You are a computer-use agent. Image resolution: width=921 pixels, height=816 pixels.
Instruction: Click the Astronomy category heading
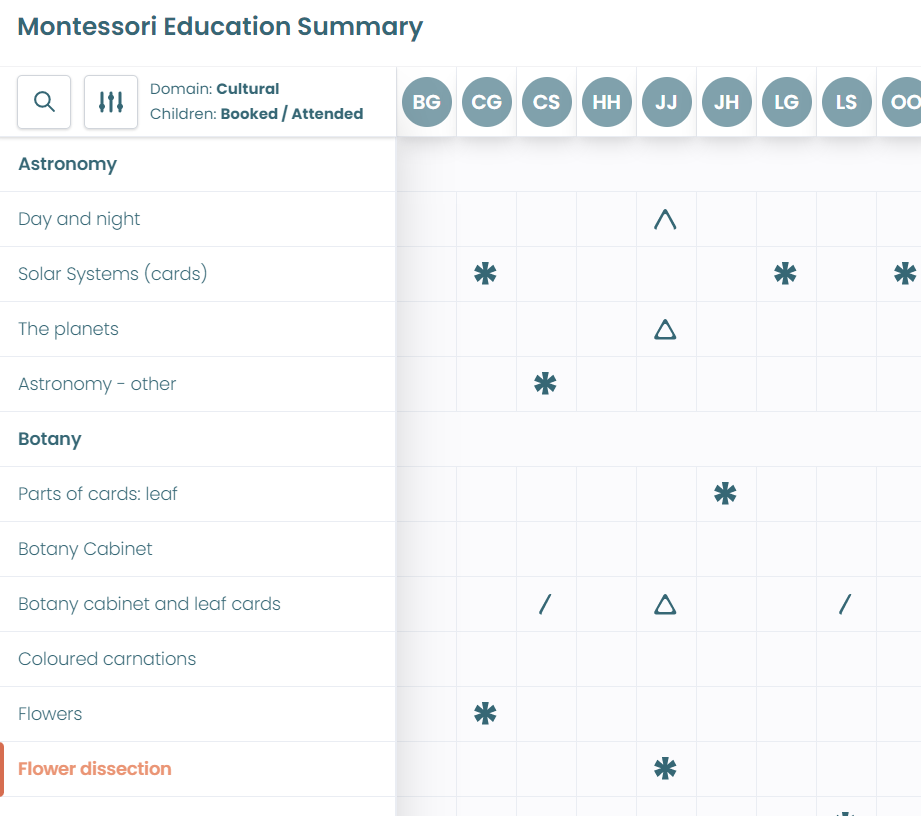(68, 164)
